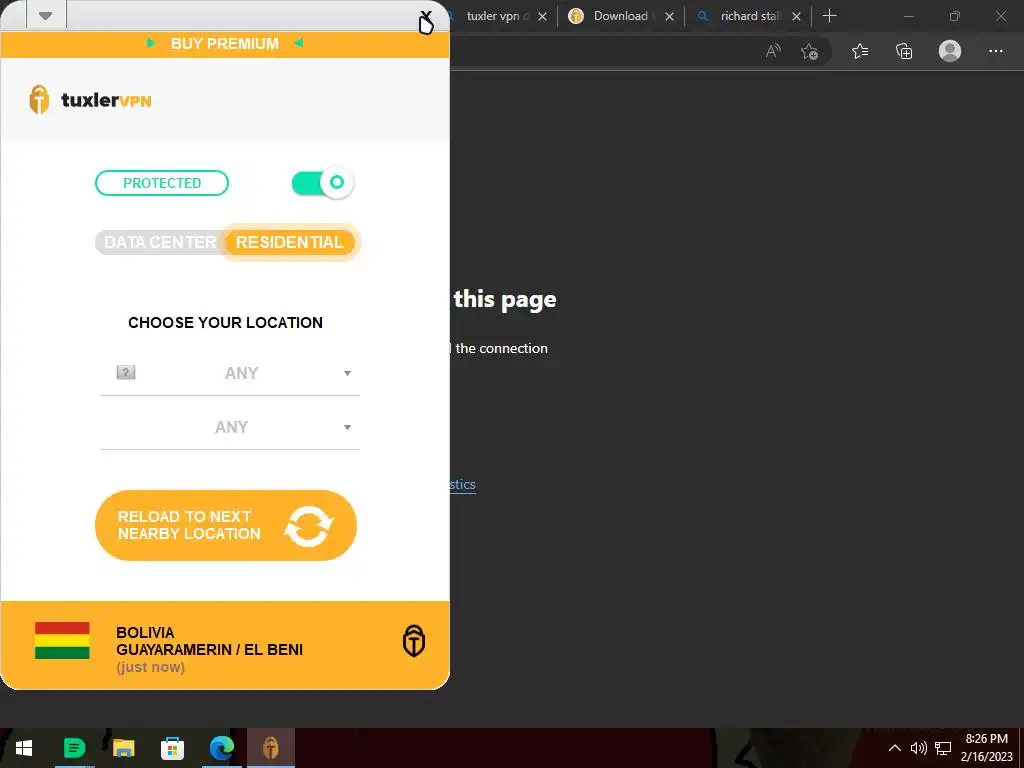Click the Tuxler VPN taskbar icon
Viewport: 1024px width, 768px height.
(271, 748)
